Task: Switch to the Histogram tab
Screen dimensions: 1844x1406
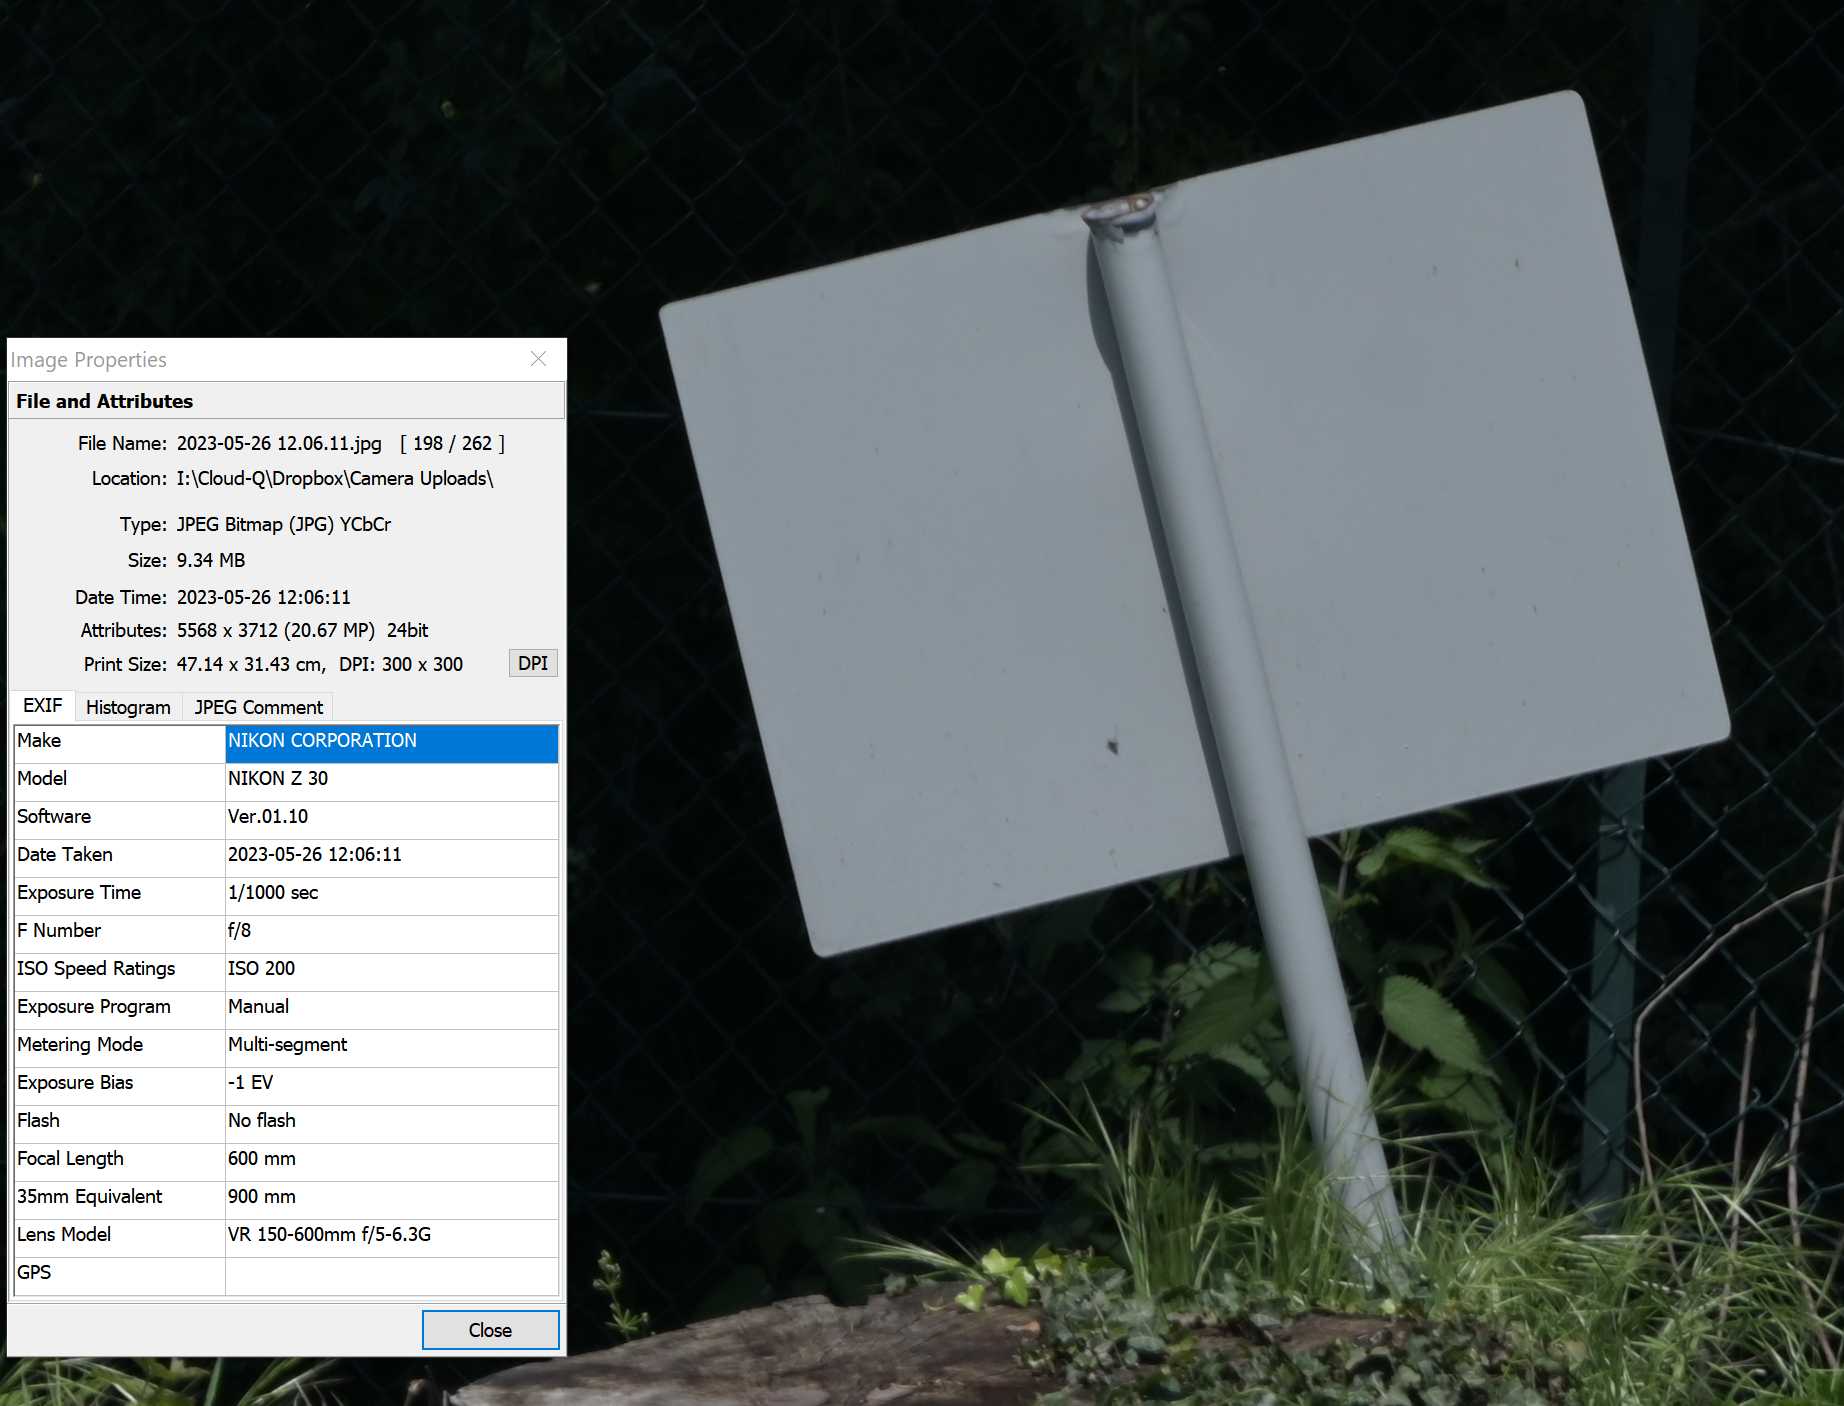Action: [128, 707]
